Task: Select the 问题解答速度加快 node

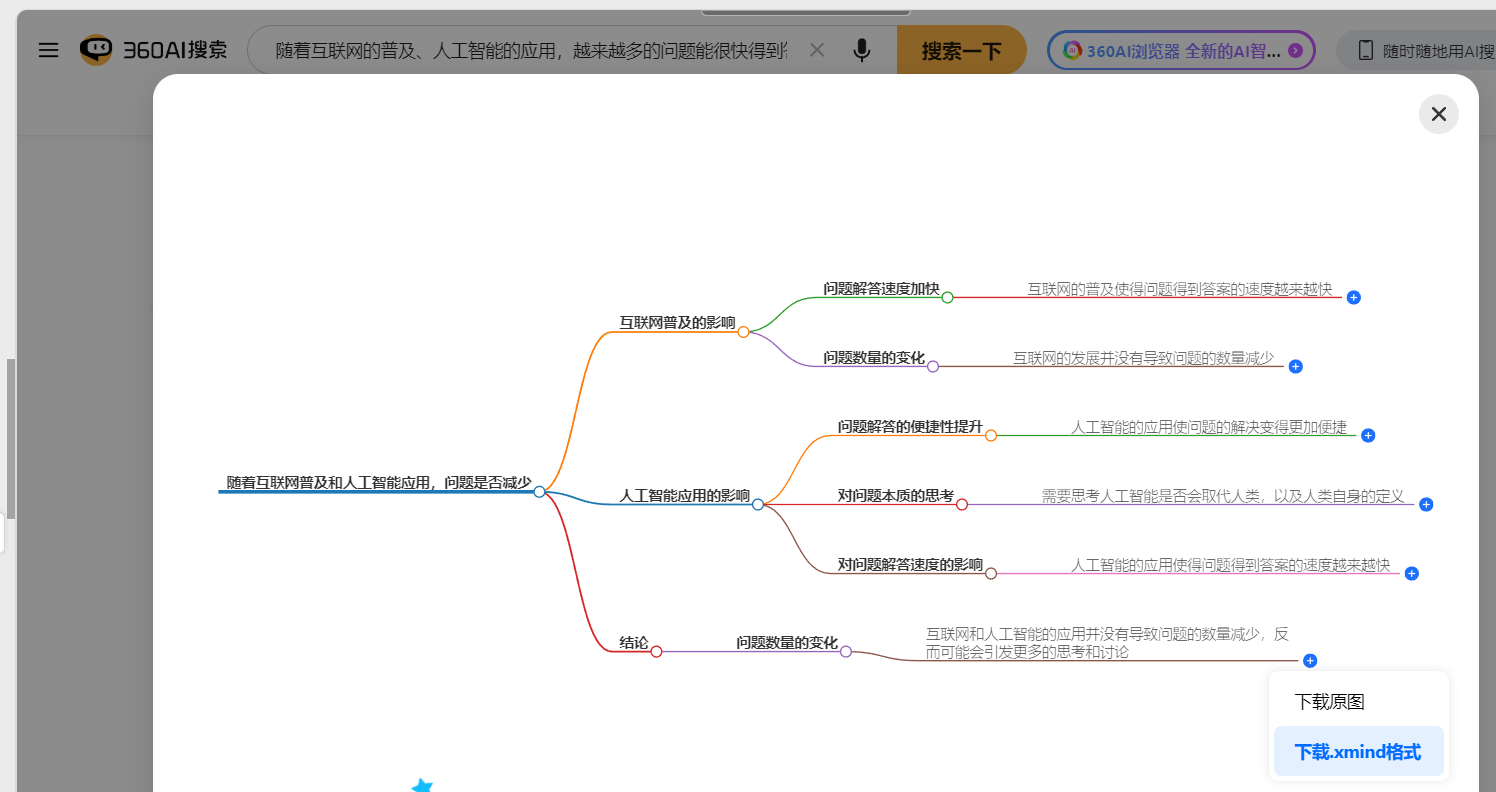Action: tap(880, 289)
